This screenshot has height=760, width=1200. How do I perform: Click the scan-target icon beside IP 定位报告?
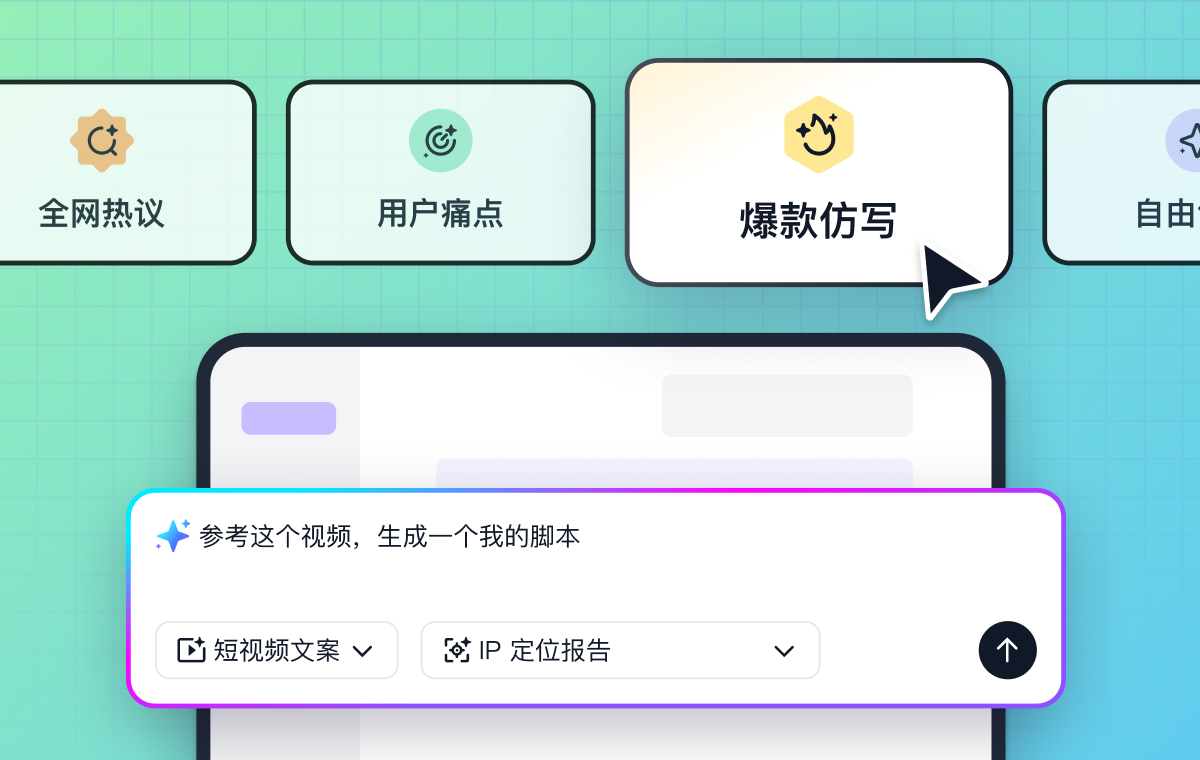coord(457,651)
